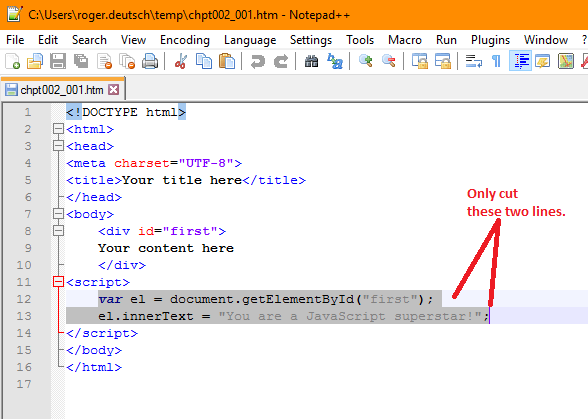Save the document with floppy icon
The width and height of the screenshot is (588, 419).
click(58, 61)
